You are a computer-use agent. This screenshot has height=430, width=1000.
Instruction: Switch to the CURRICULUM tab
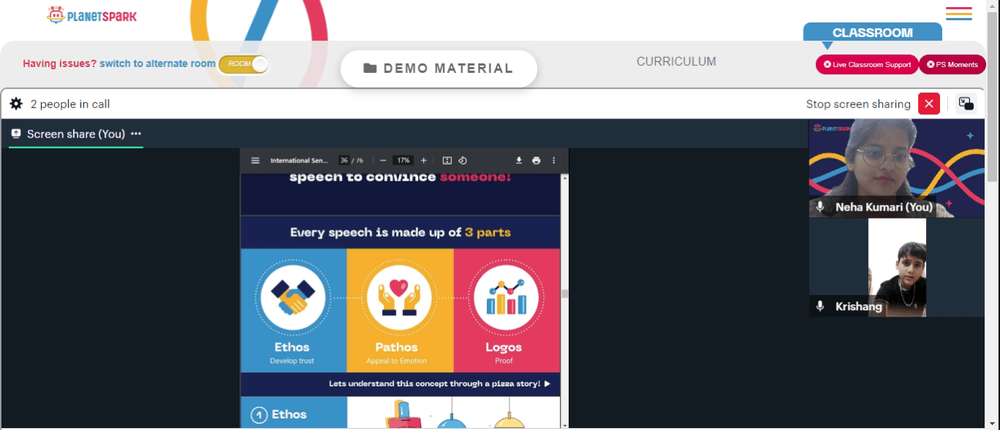[676, 62]
